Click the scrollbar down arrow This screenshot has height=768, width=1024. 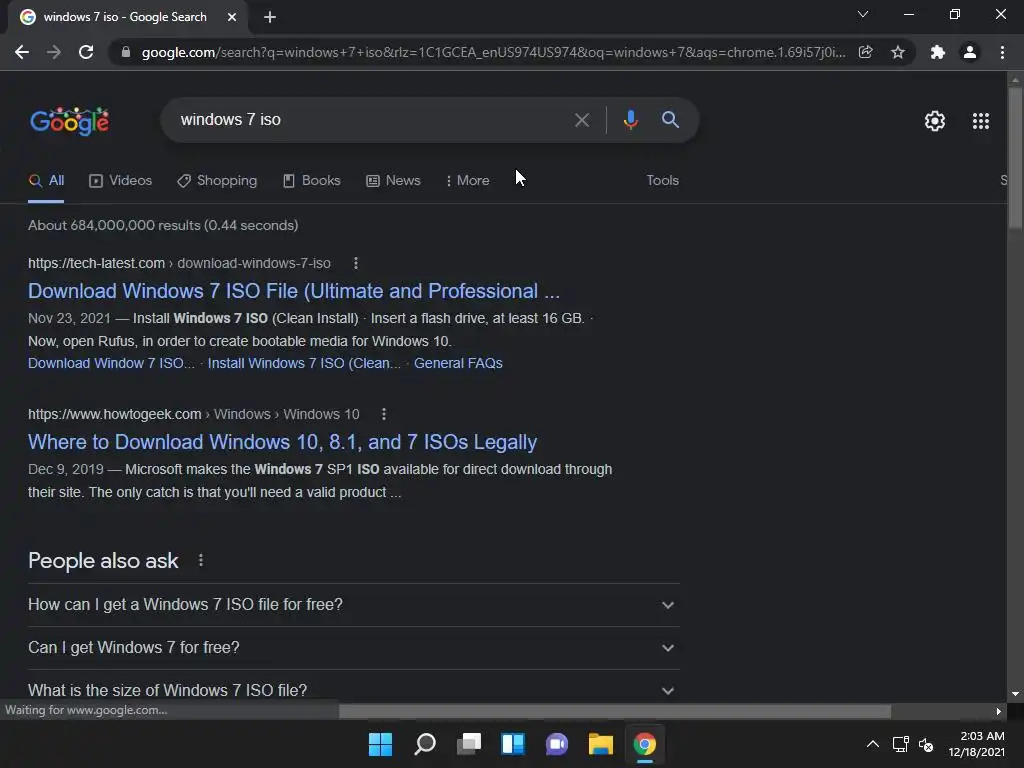(x=1014, y=694)
